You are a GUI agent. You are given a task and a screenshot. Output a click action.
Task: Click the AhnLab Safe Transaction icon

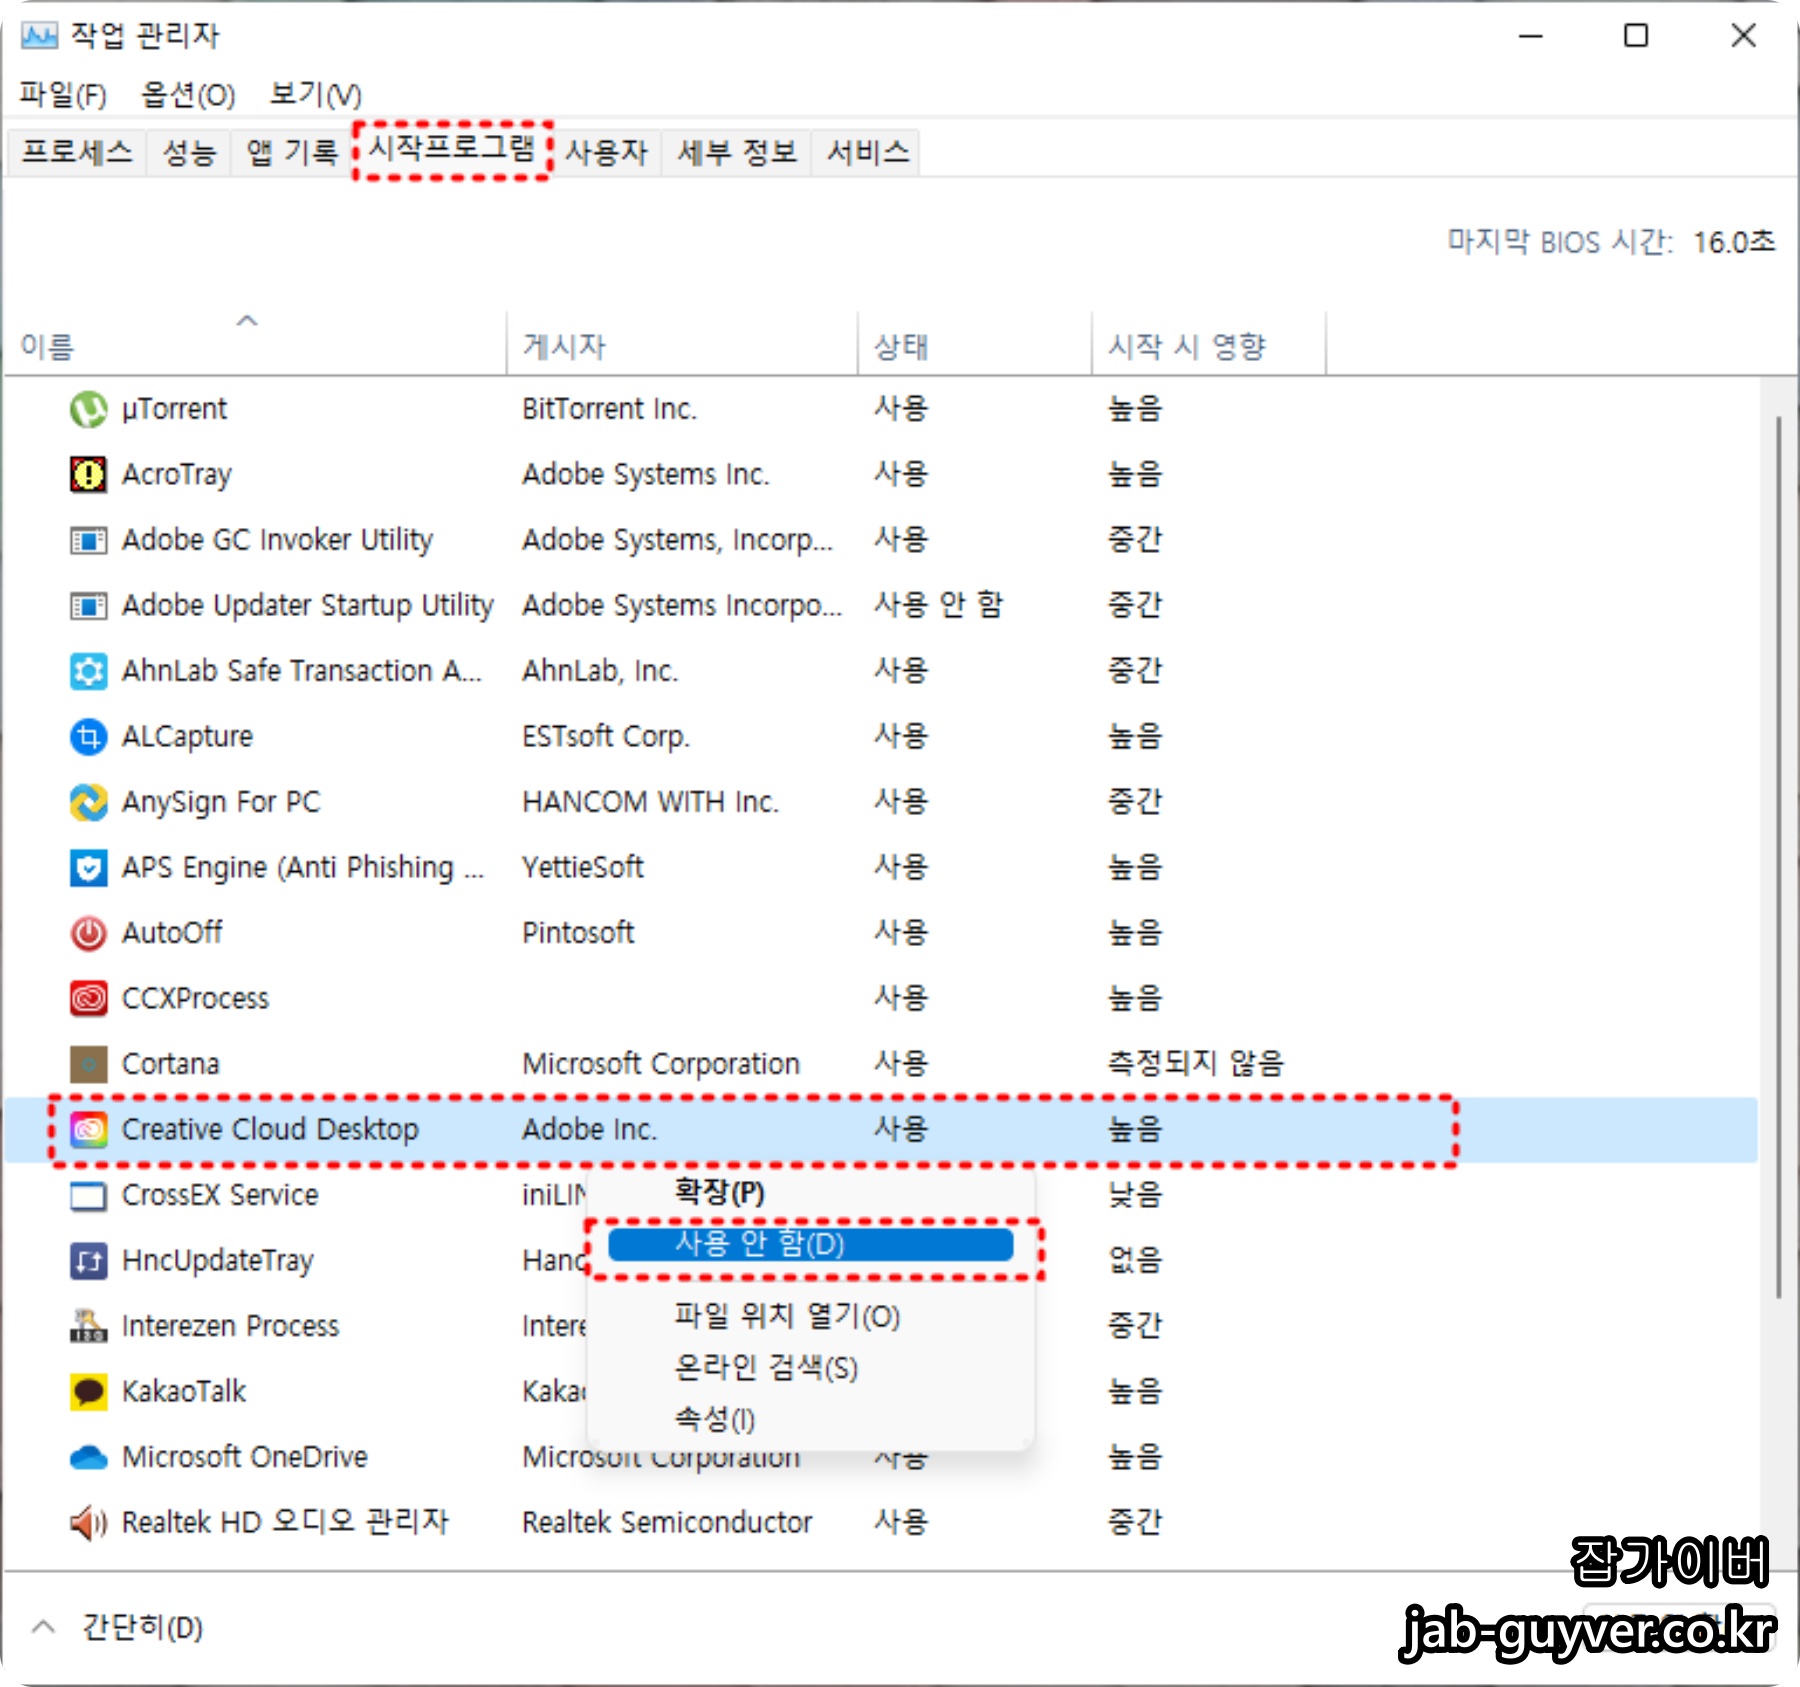(88, 671)
